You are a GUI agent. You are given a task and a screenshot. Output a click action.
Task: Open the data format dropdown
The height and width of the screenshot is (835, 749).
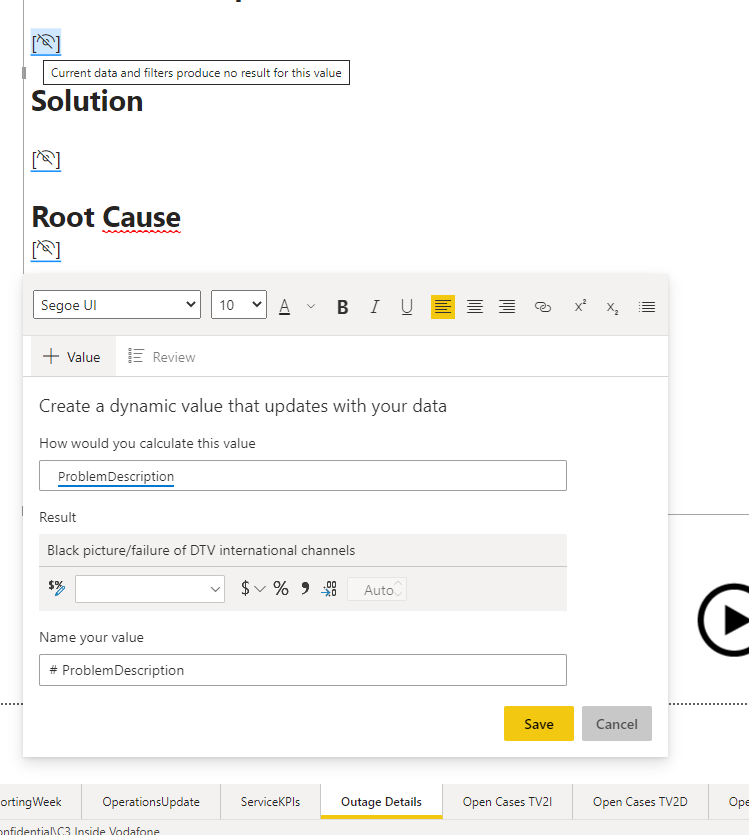point(150,589)
